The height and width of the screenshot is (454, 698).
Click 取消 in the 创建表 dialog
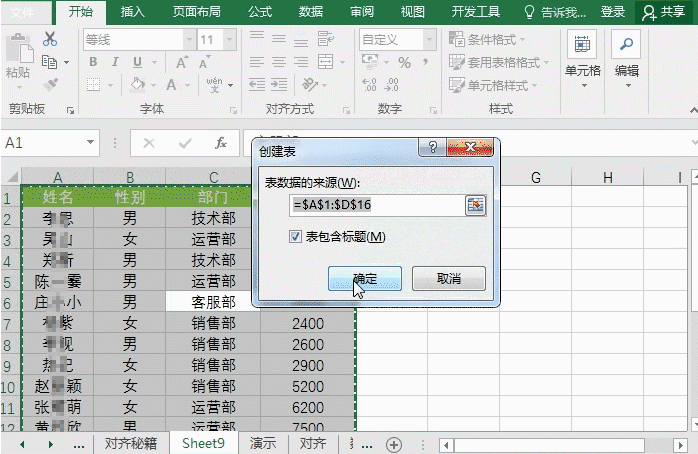tap(448, 279)
